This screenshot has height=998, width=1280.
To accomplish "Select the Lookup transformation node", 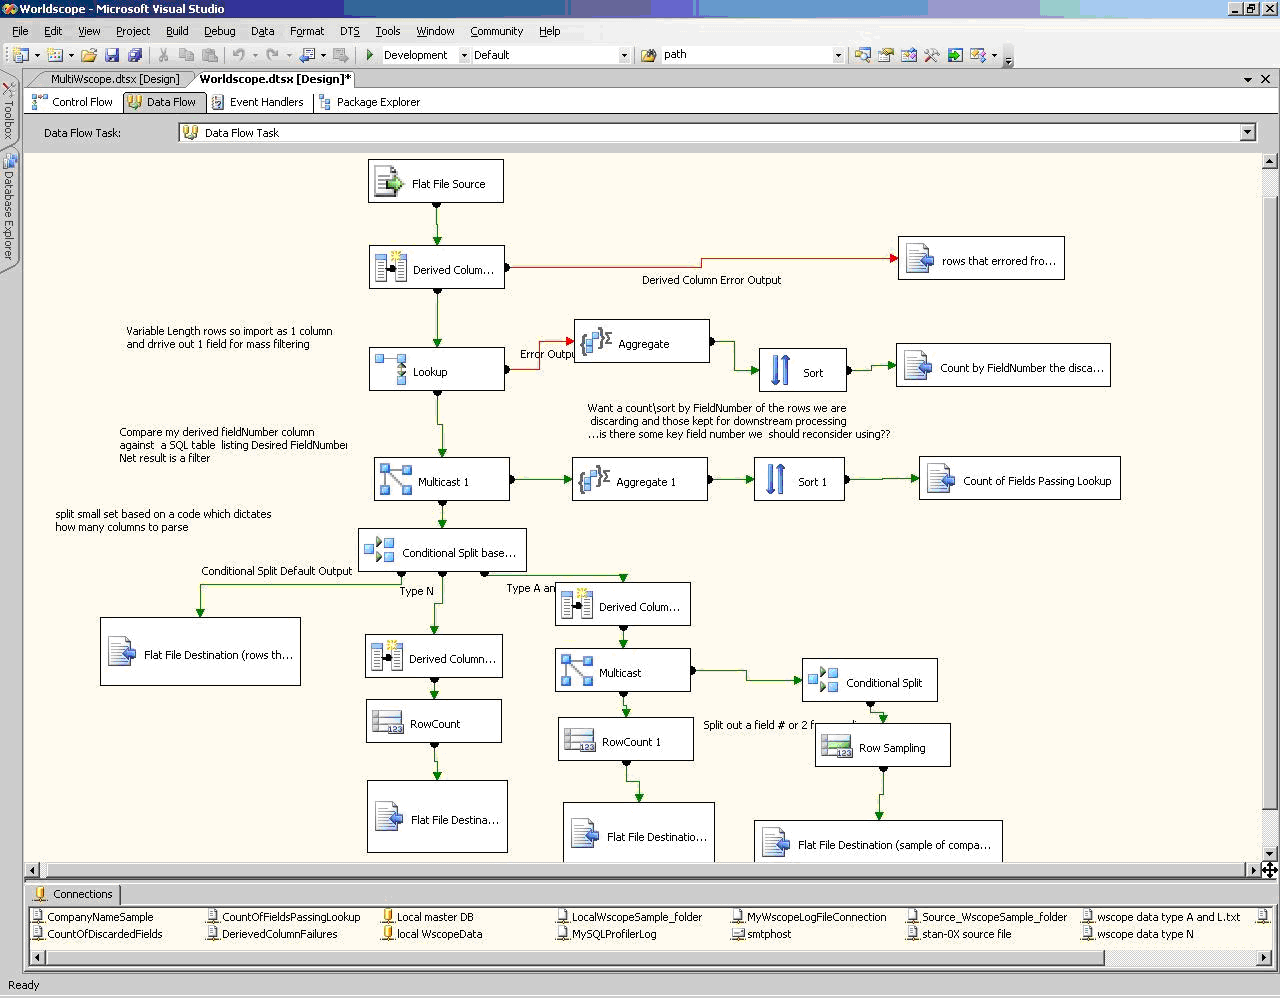I will point(436,370).
